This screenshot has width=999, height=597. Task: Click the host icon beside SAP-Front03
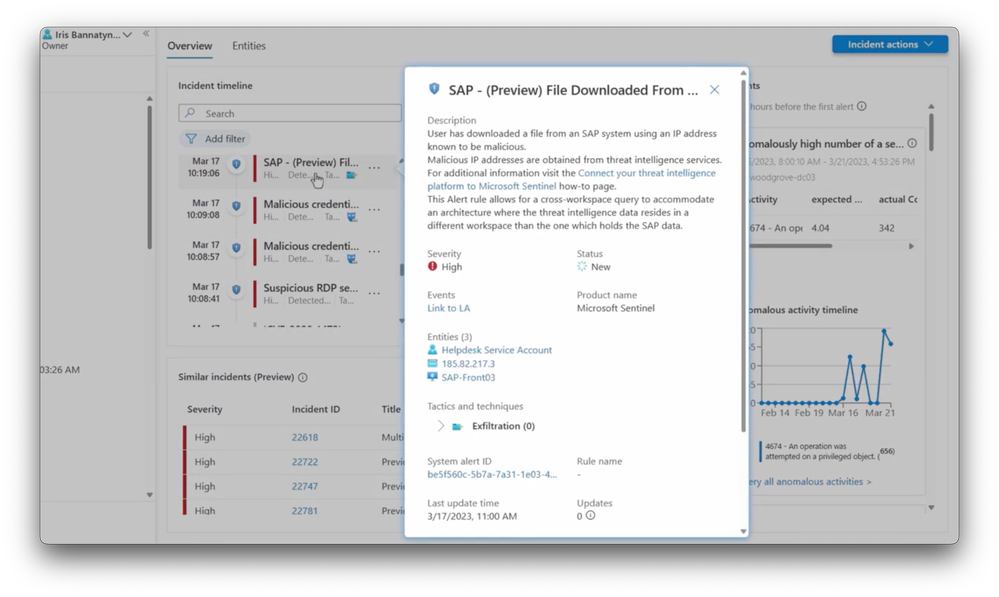click(x=433, y=377)
